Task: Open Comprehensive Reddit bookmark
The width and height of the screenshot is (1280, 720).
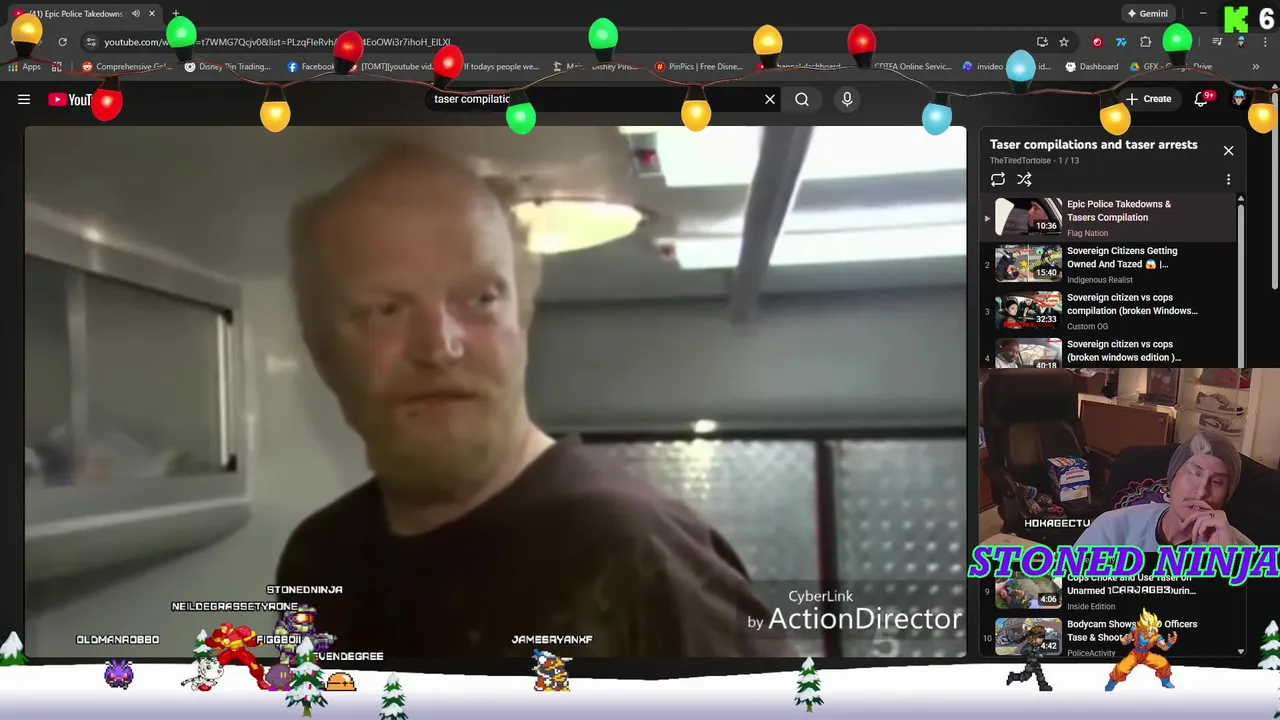Action: coord(127,67)
